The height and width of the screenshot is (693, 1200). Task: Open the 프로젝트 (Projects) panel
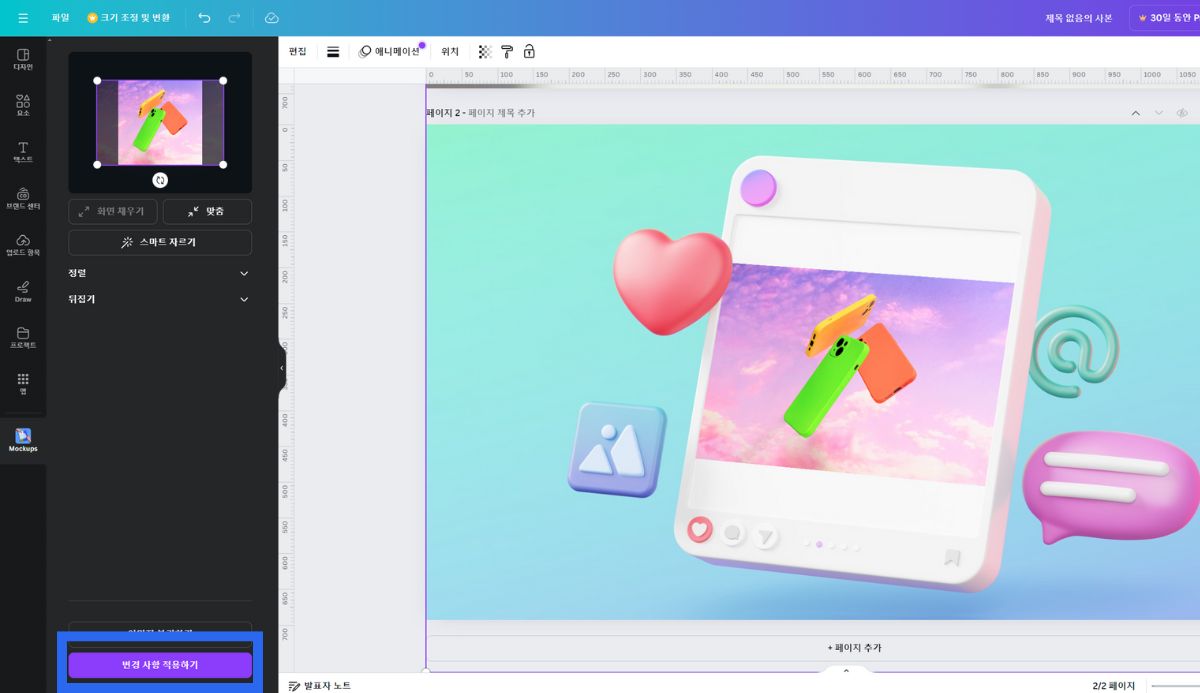pos(23,337)
